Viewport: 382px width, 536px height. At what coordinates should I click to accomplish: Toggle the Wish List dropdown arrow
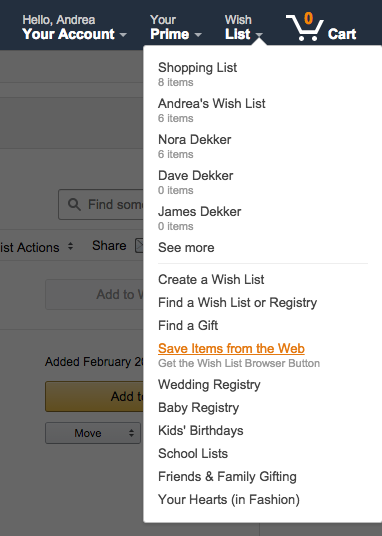pyautogui.click(x=259, y=35)
